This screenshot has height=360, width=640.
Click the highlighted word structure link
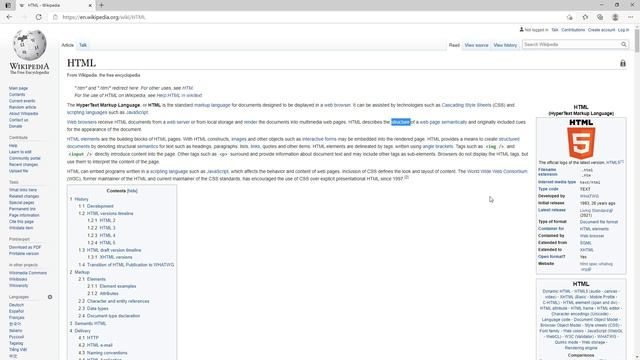400,122
